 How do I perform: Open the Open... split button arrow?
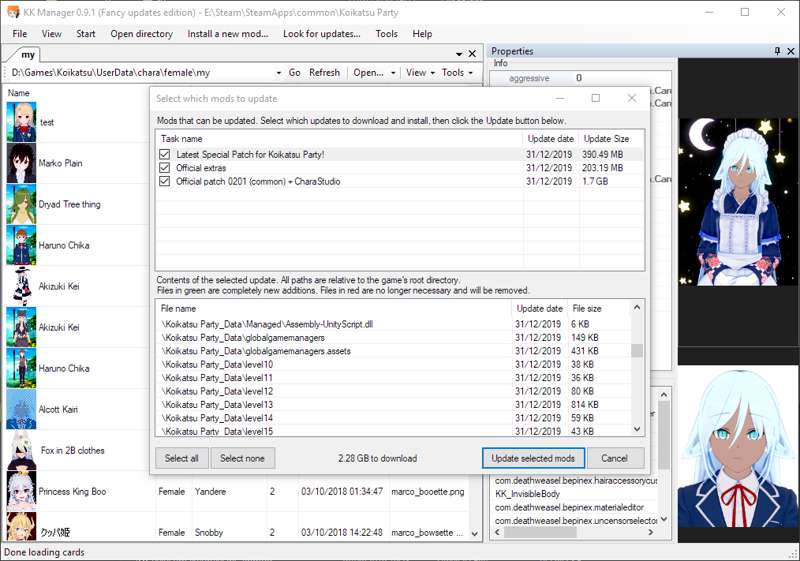[x=393, y=73]
